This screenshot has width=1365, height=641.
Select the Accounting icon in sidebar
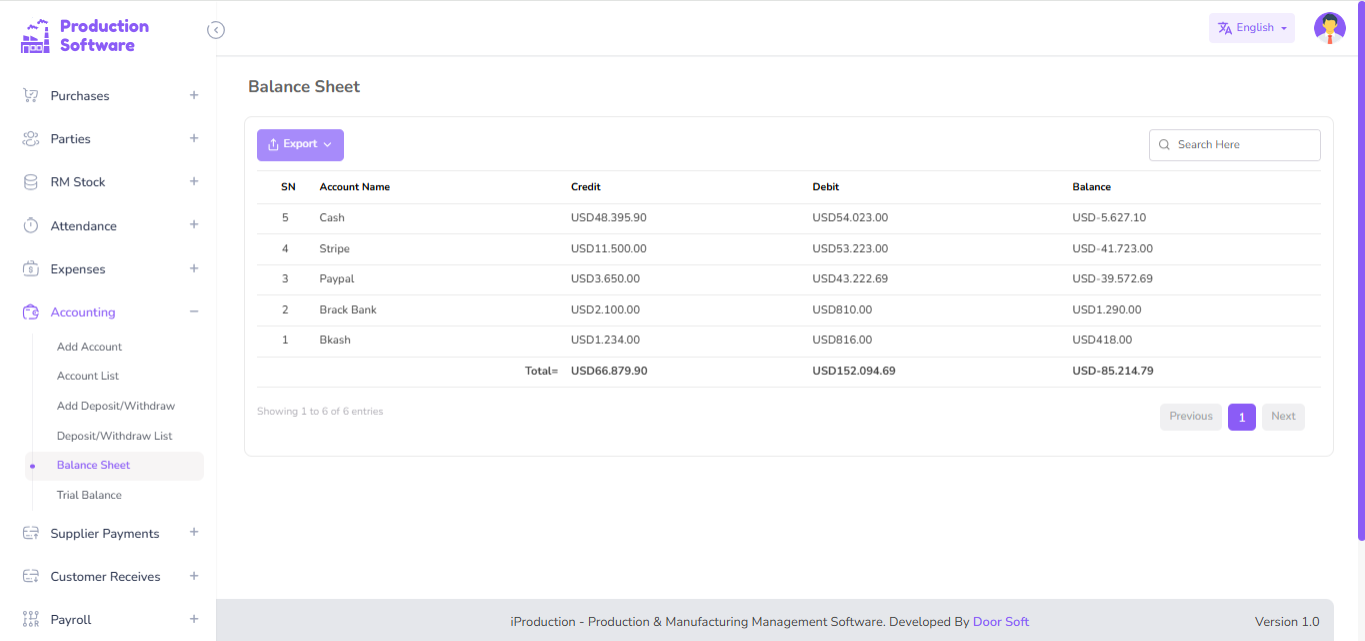[x=29, y=311]
